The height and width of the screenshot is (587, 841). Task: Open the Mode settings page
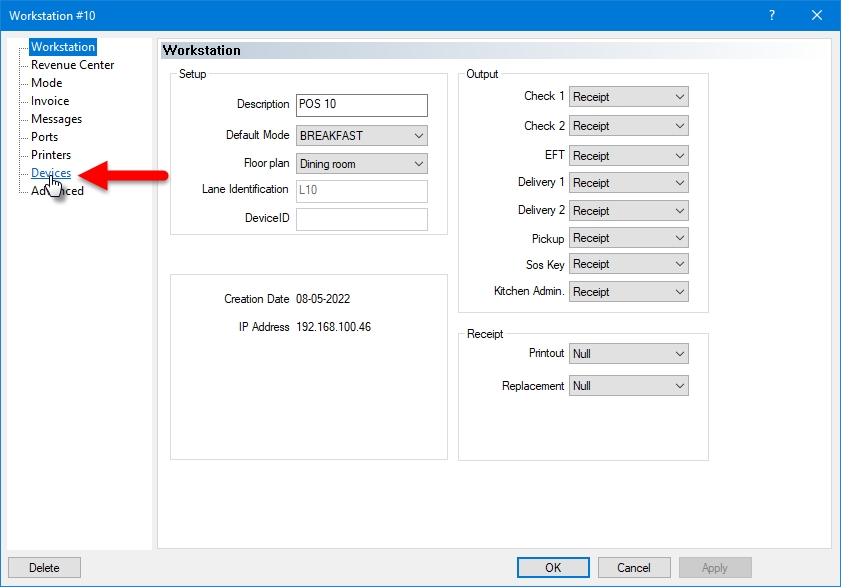46,83
